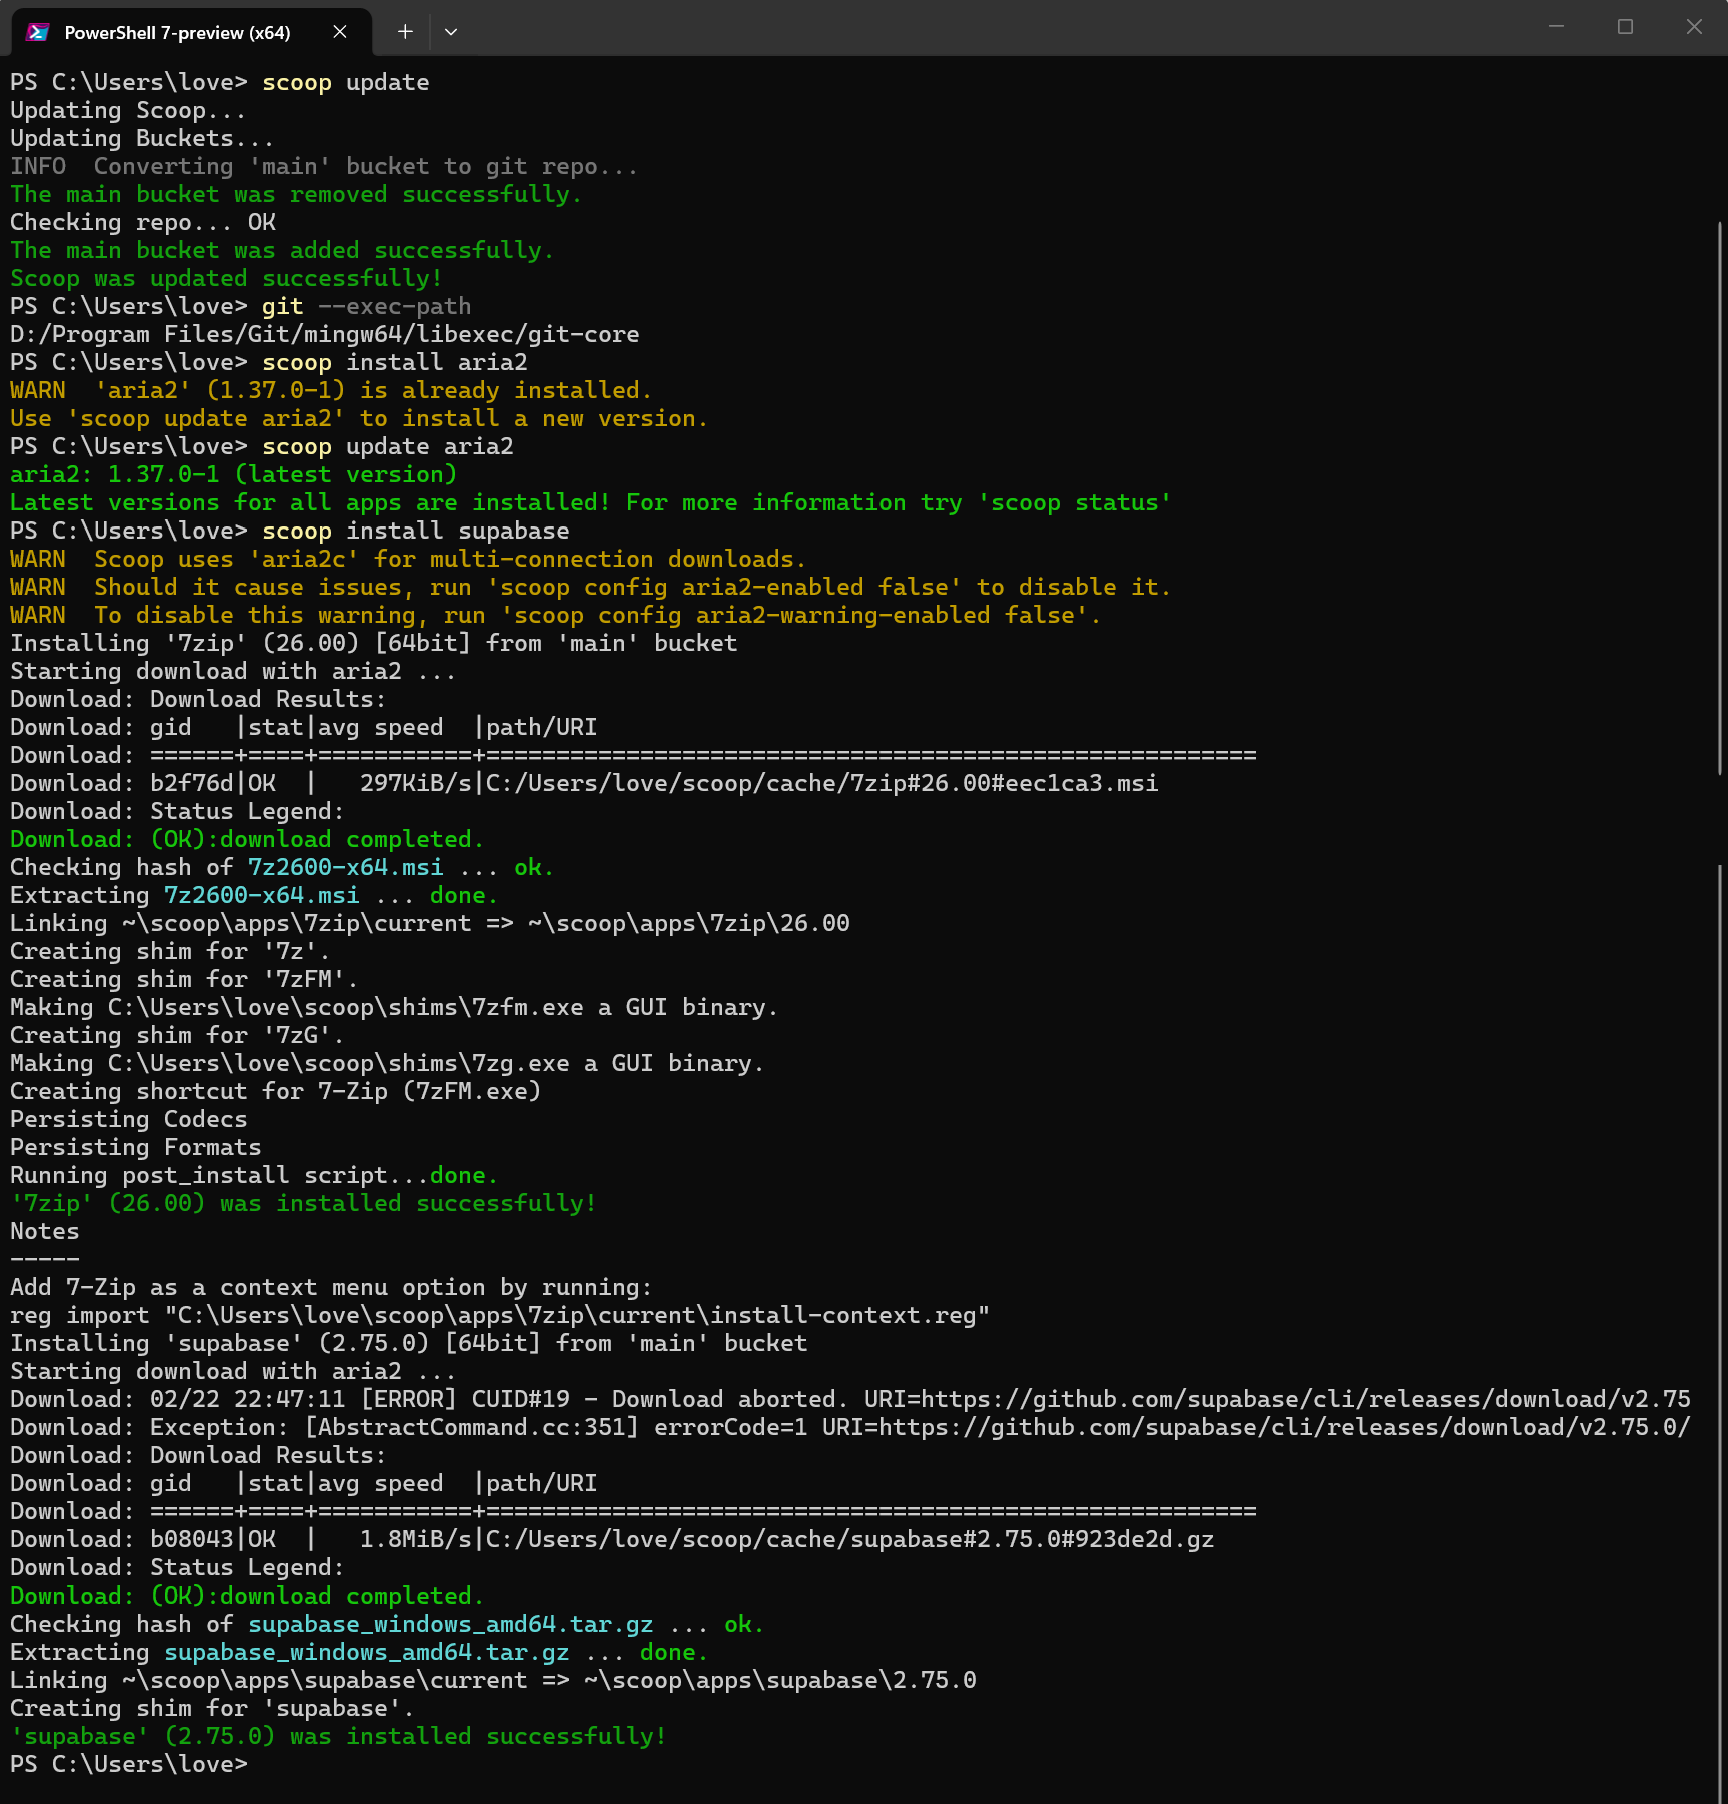Click the empty prompt line 'PS C:\Users\love>' at bottom
This screenshot has width=1728, height=1804.
pyautogui.click(x=129, y=1764)
